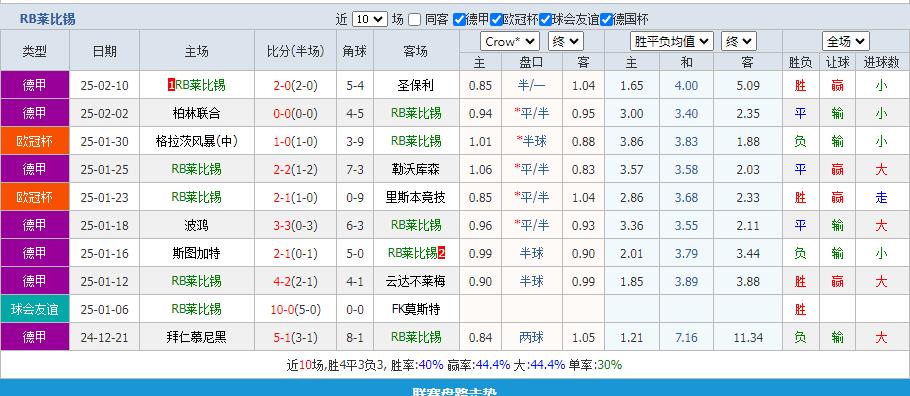This screenshot has width=910, height=396.
Task: Click the 让球 column header
Action: coord(837,62)
